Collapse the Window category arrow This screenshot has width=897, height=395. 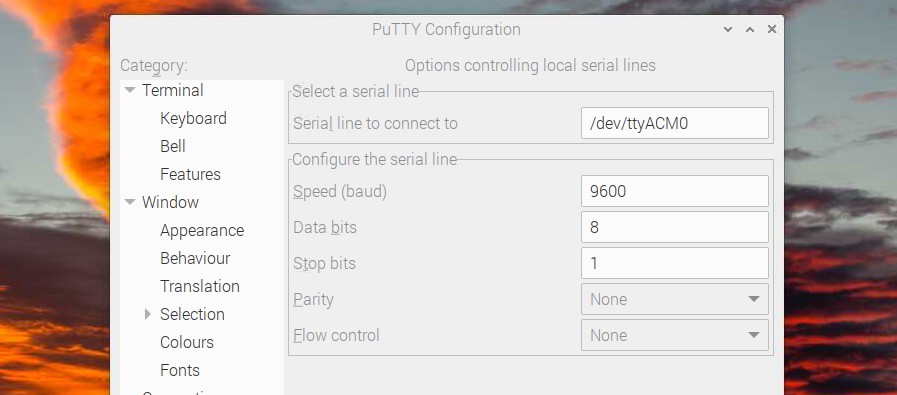pyautogui.click(x=130, y=202)
